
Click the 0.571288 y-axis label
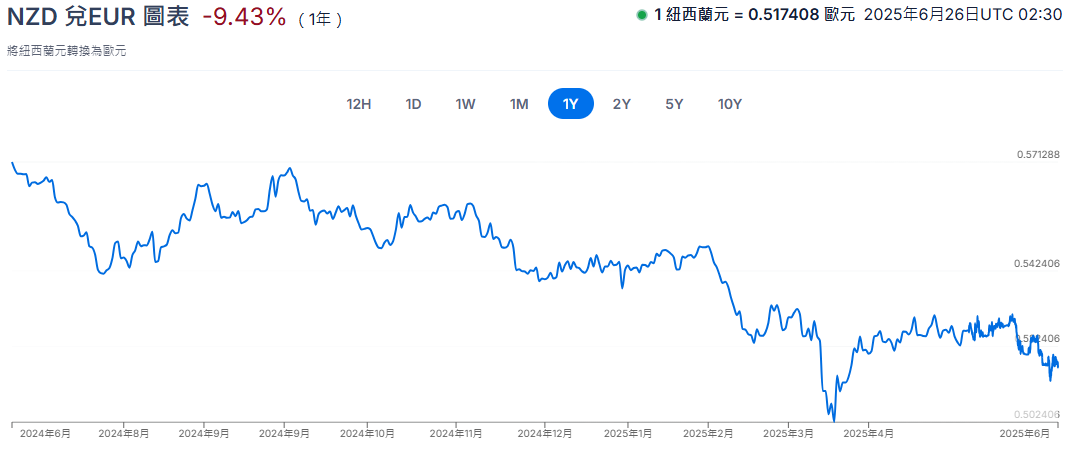pos(1040,155)
